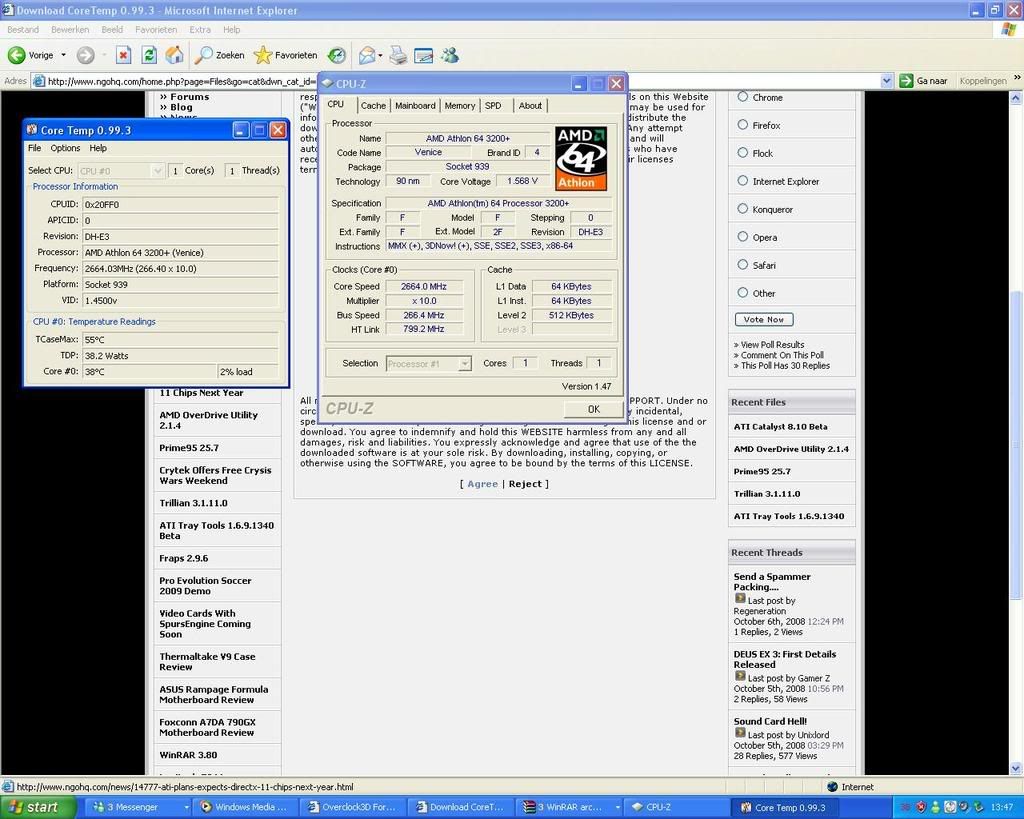Switch to the Memory tab in CPU-Z
This screenshot has height=819, width=1024.
pos(460,106)
